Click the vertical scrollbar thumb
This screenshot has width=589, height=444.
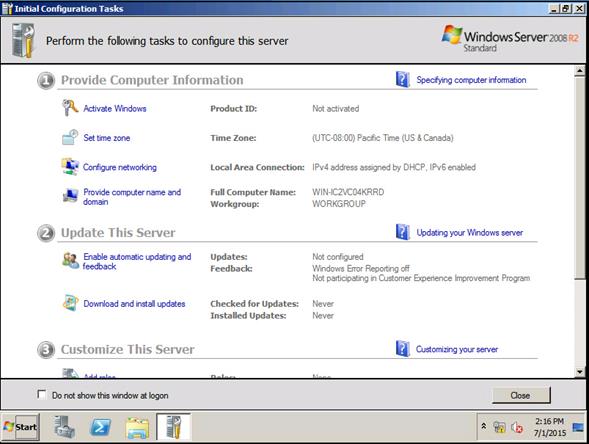click(x=580, y=177)
